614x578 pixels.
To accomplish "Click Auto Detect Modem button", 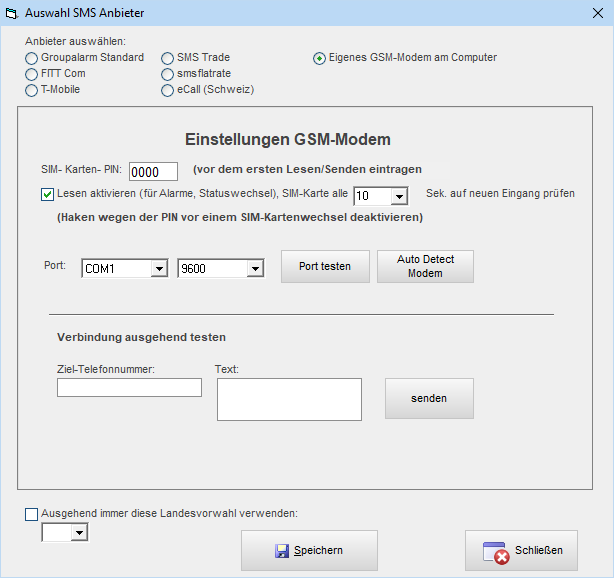I will [425, 267].
